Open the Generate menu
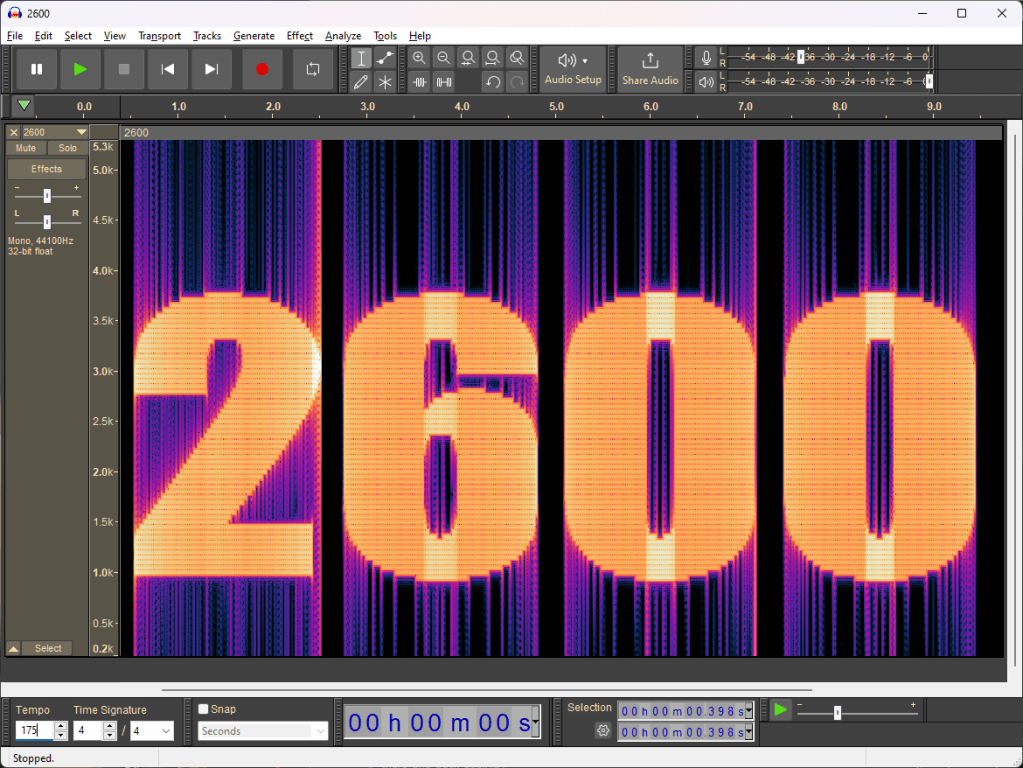Screen dimensions: 1023x768 pos(254,36)
